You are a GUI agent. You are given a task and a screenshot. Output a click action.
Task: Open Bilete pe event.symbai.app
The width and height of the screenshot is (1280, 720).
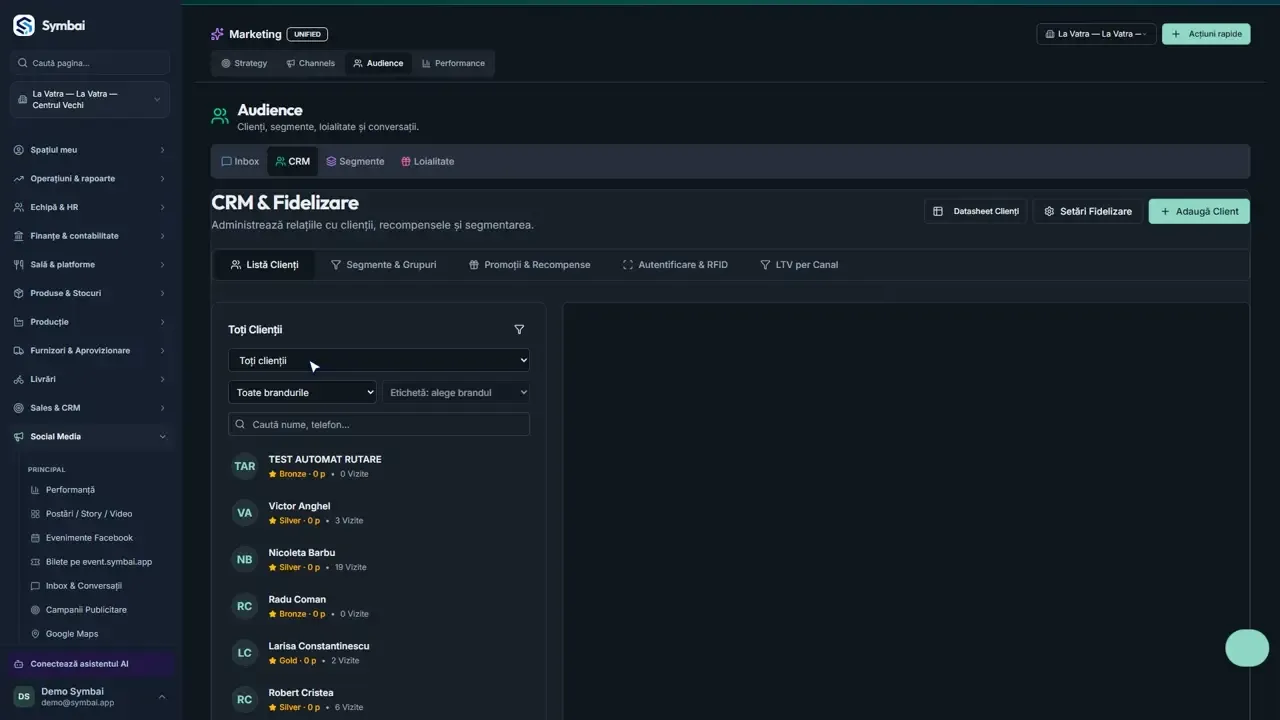tap(98, 562)
